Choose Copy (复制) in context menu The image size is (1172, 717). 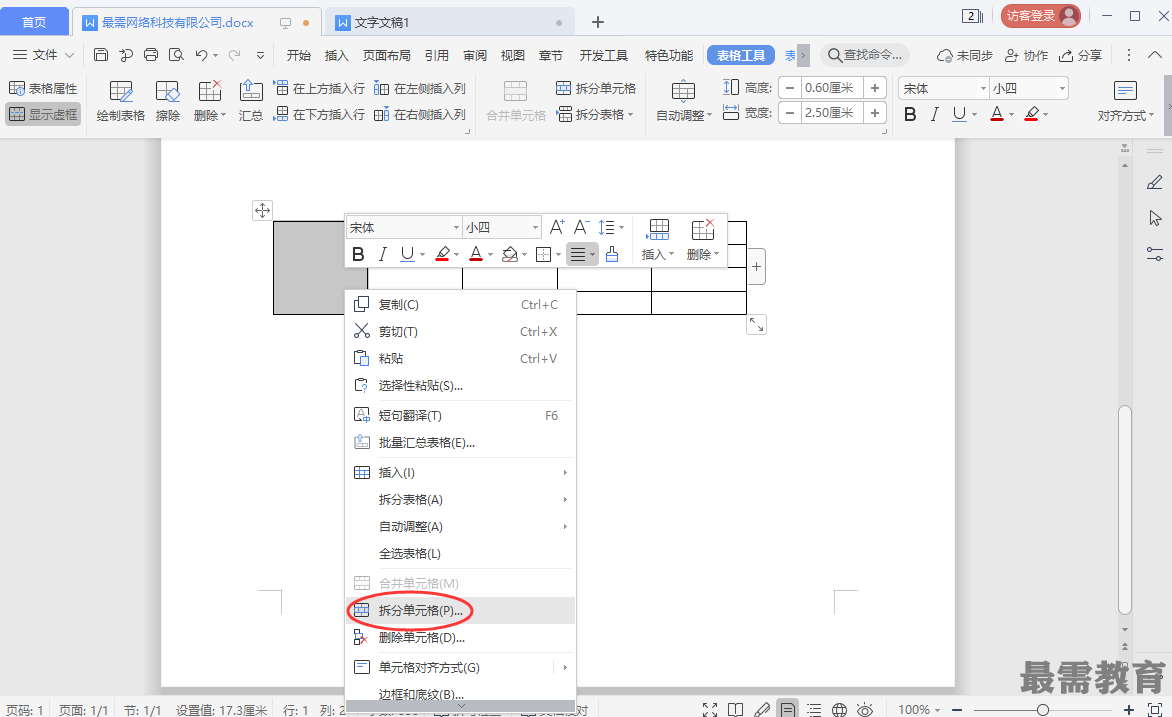tap(460, 304)
